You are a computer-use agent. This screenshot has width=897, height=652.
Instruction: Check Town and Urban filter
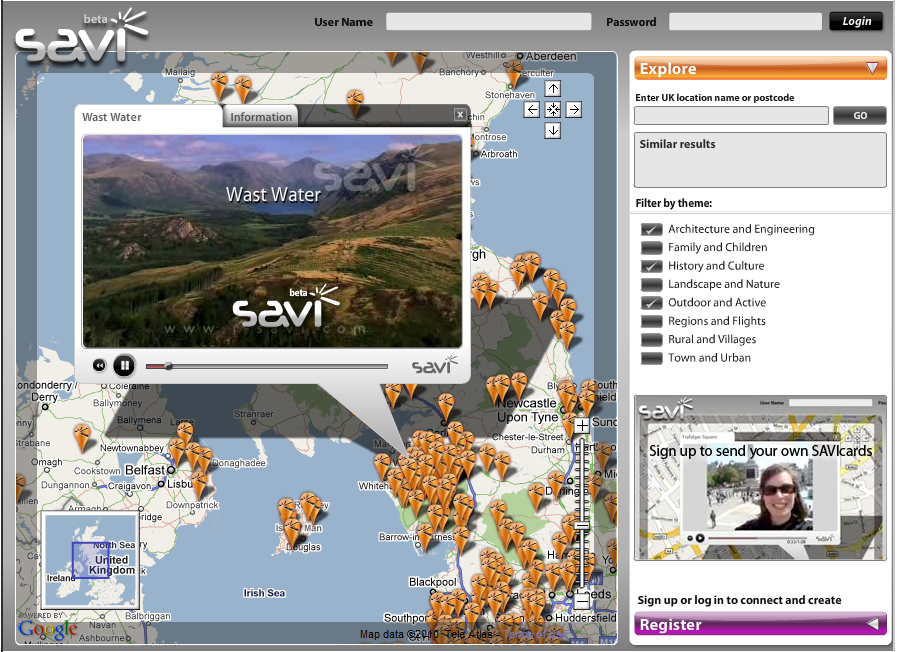tap(652, 358)
